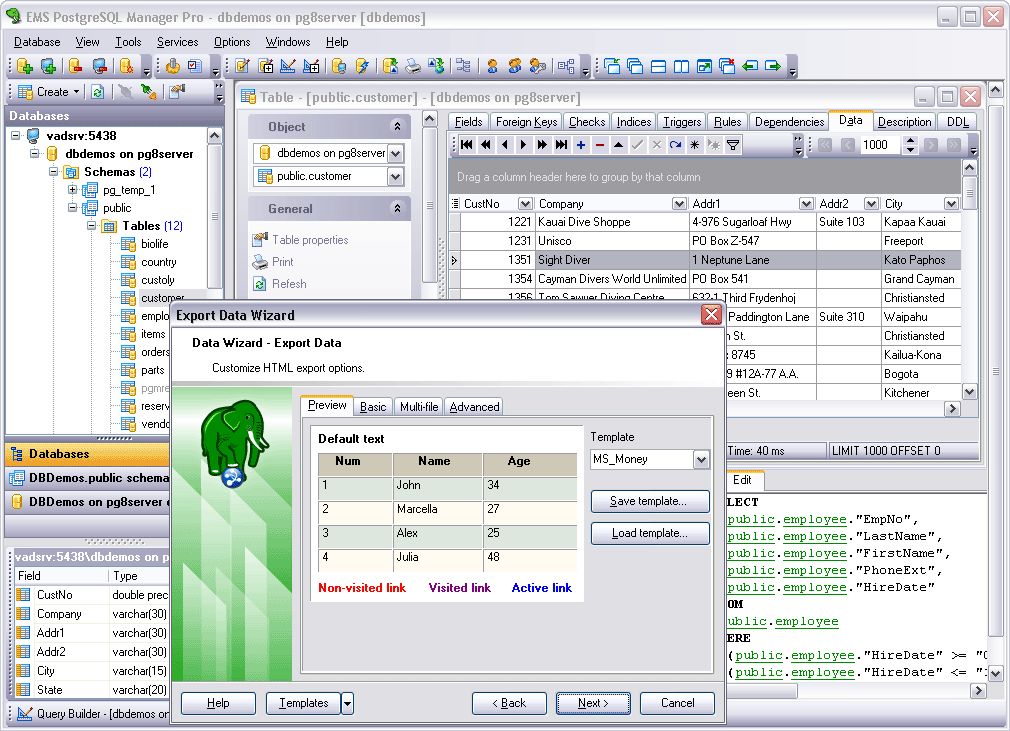Insert a new record with the plus icon

(580, 145)
